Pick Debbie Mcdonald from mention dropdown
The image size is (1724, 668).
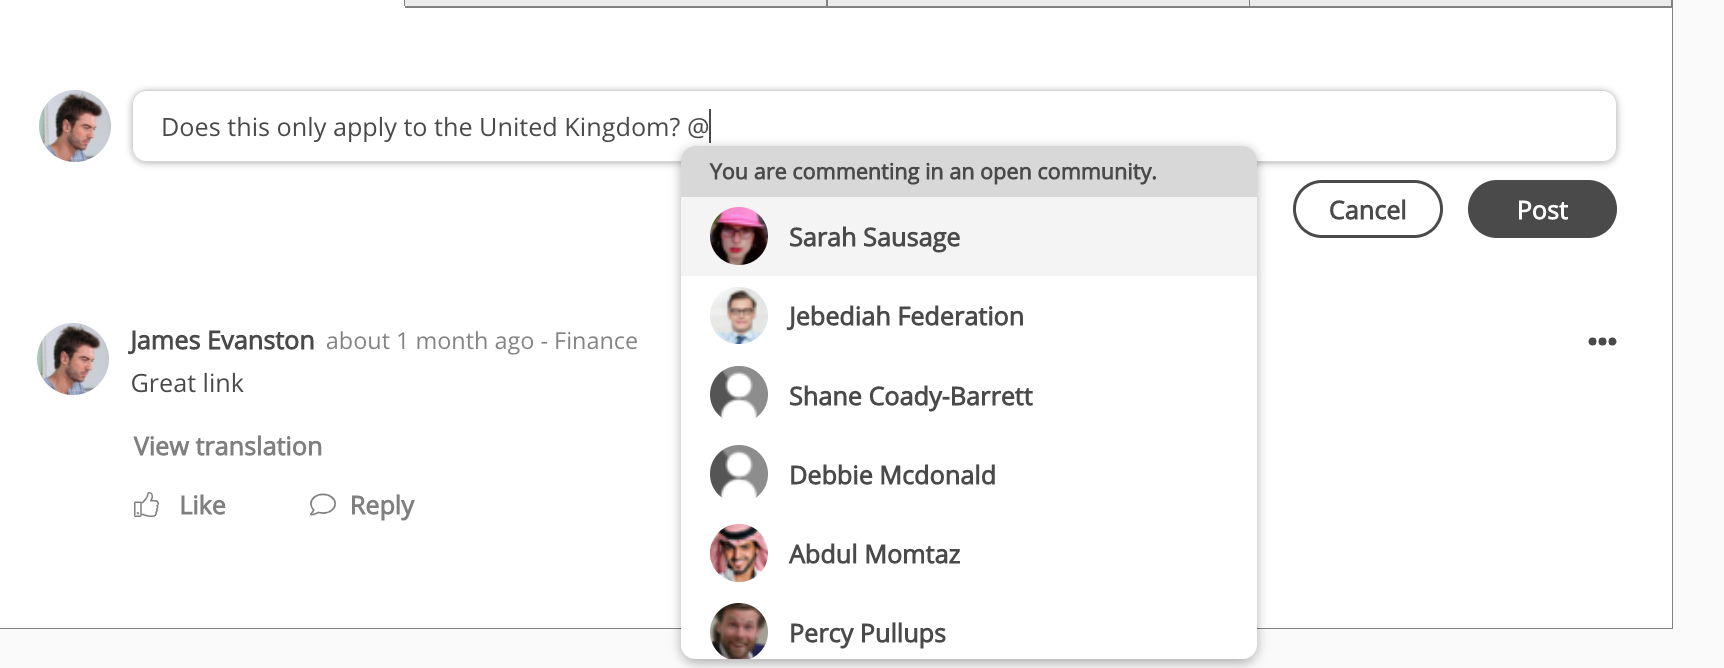(892, 476)
